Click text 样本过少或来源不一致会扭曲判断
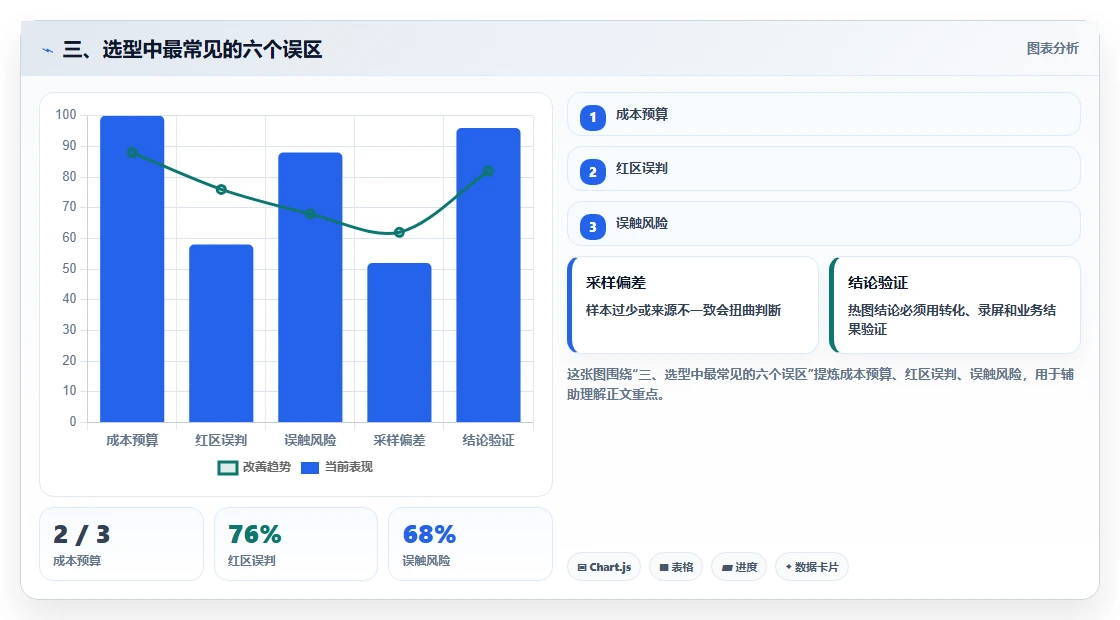 (x=684, y=310)
